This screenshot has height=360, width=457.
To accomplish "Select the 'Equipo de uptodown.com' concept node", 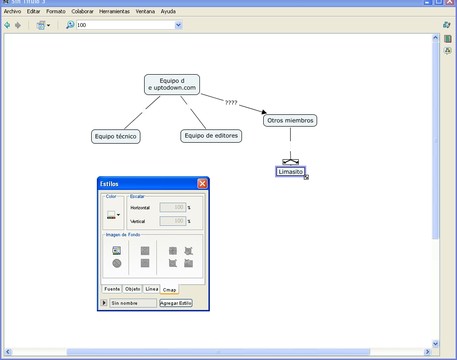I will (172, 84).
